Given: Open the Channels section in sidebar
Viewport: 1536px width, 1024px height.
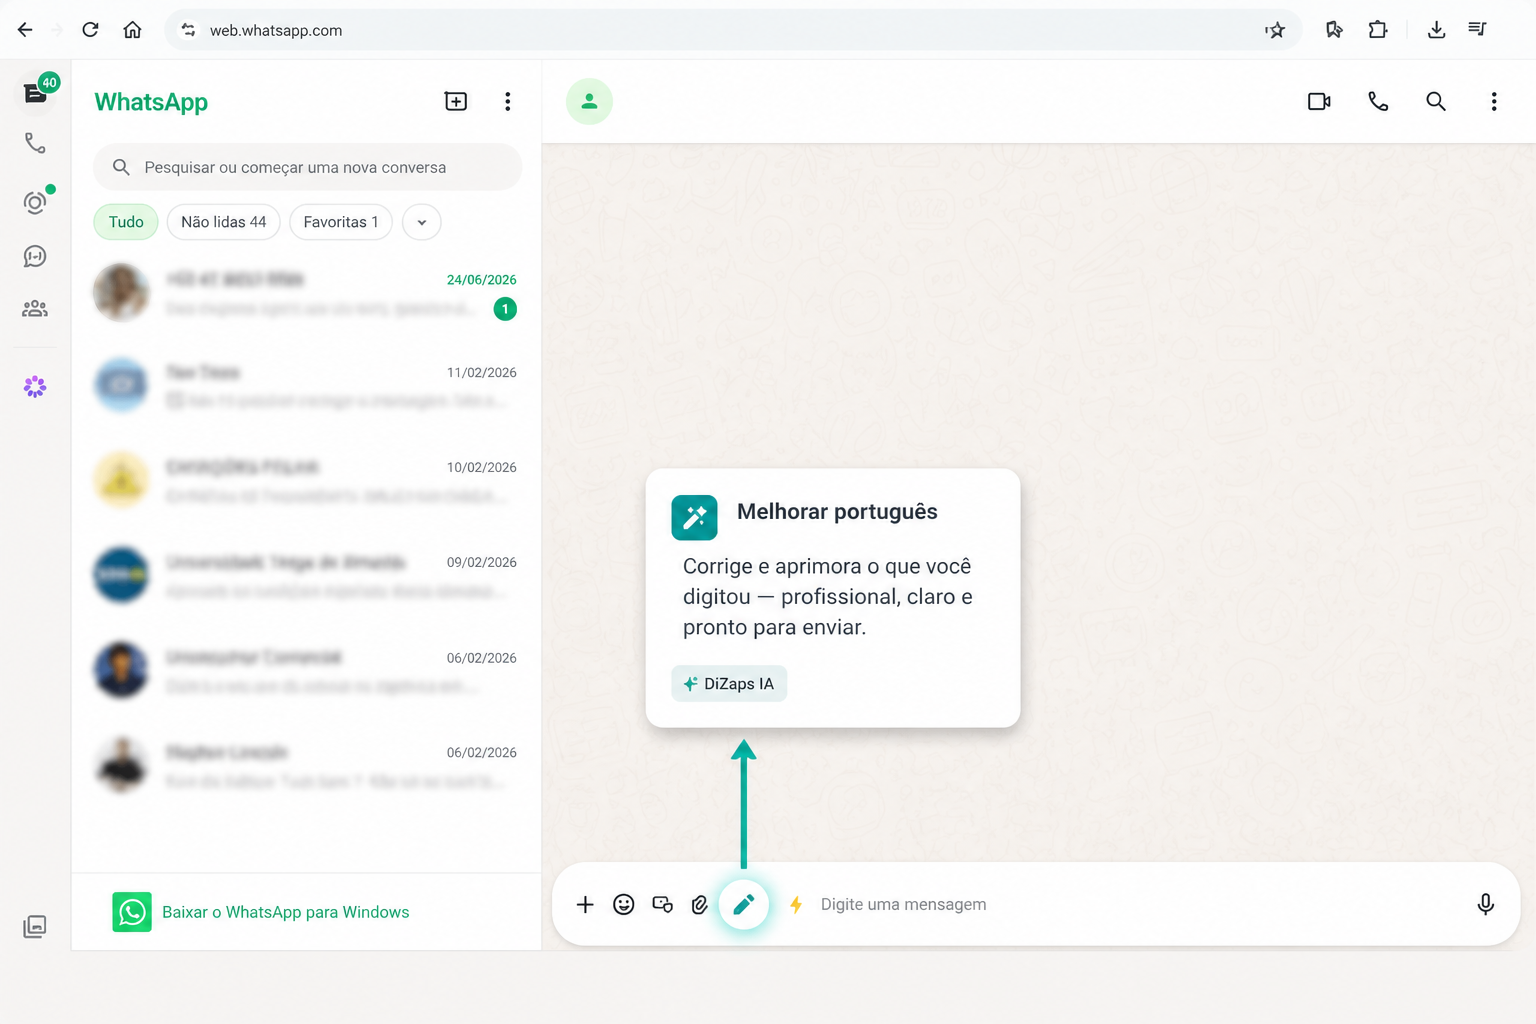Looking at the screenshot, I should click(x=35, y=257).
